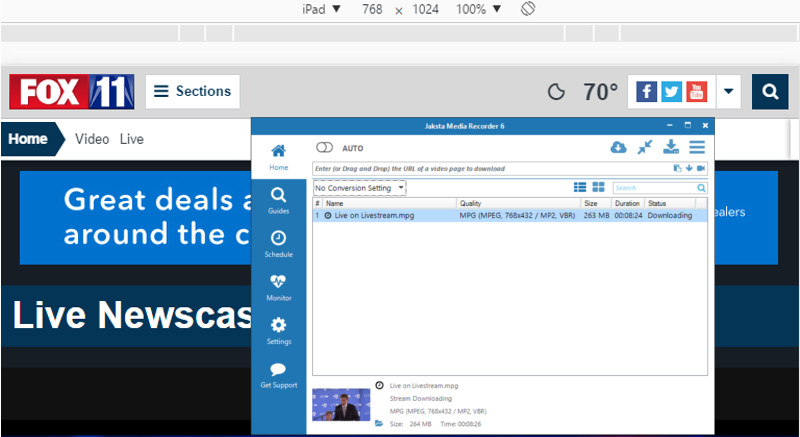Click the compact mode arrows icon
800x437 pixels.
click(x=645, y=147)
